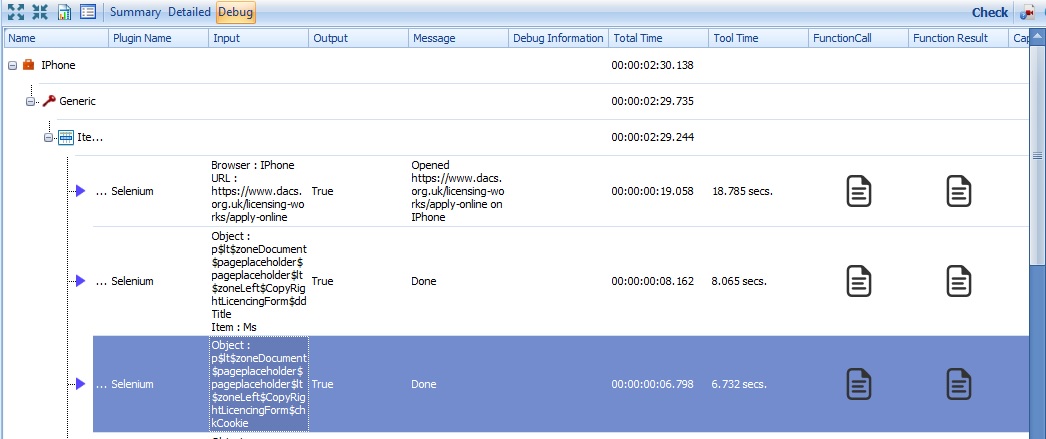1046x439 pixels.
Task: Open the chart report icon
Action: pyautogui.click(x=64, y=11)
